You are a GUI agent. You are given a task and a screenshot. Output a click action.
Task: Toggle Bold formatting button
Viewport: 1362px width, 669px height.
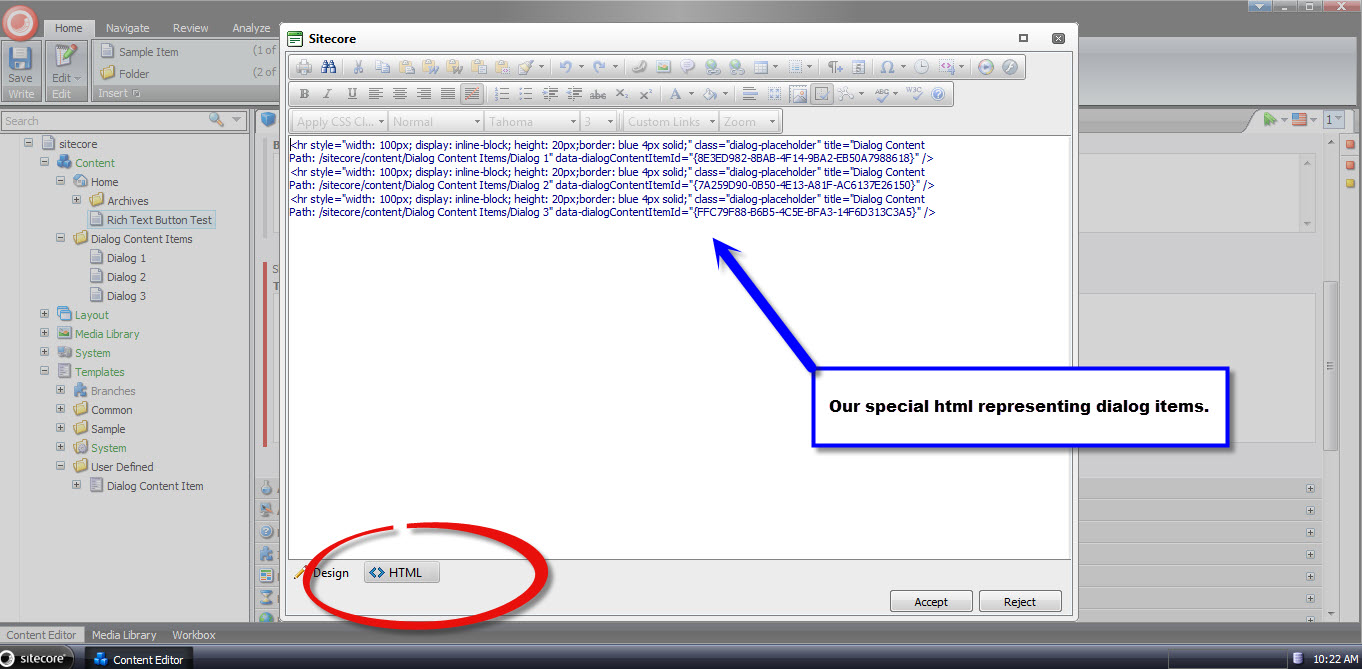pos(304,94)
